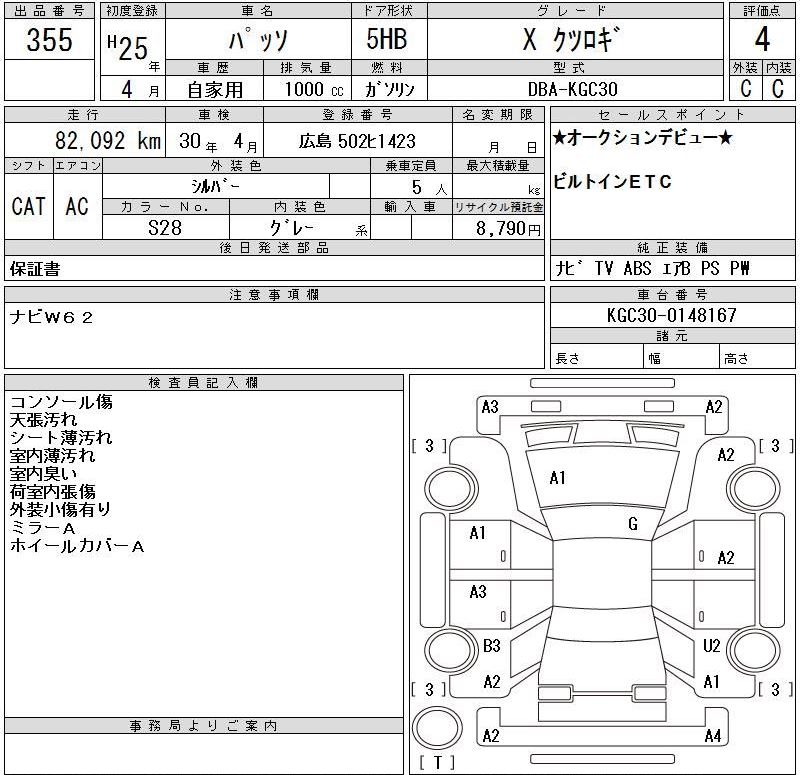Viewport: 800px width, 775px height.
Task: Select the registration number 広島 502ヒ1423
Action: [357, 142]
